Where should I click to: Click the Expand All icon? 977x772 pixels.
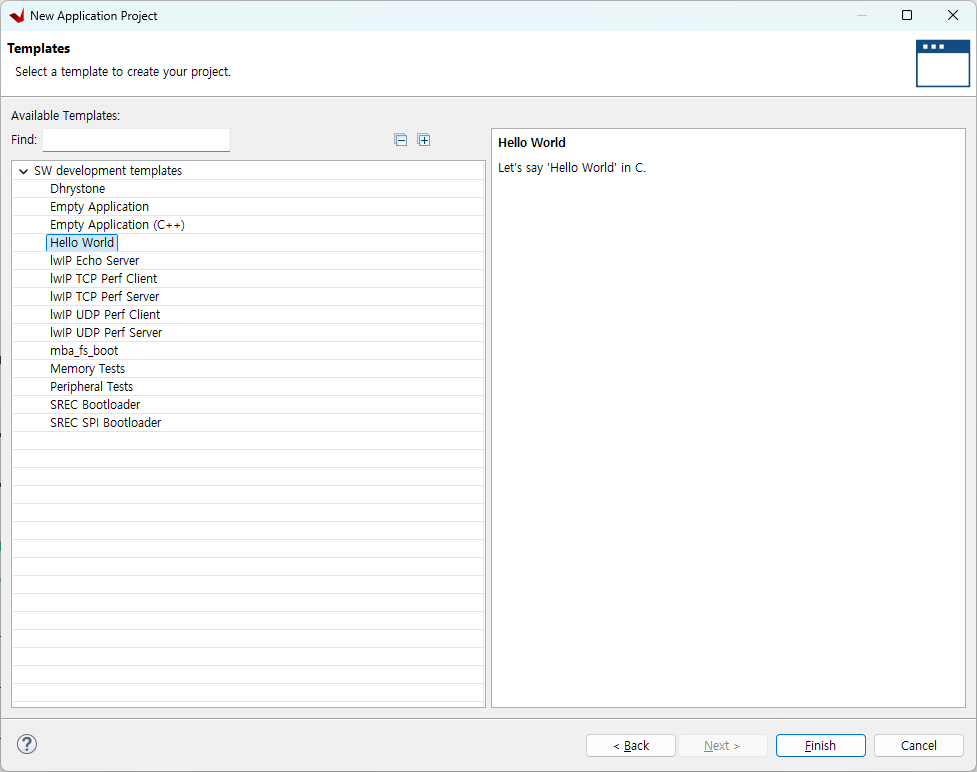(424, 140)
